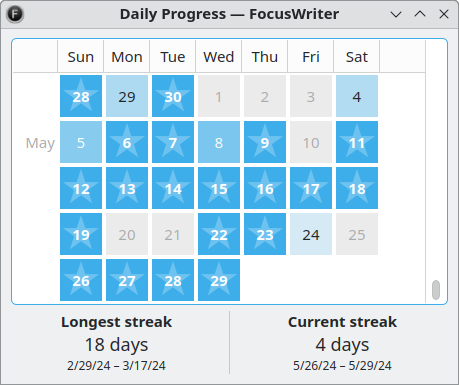Image resolution: width=459 pixels, height=385 pixels.
Task: Select the starred April 30 cell
Action: (x=173, y=96)
